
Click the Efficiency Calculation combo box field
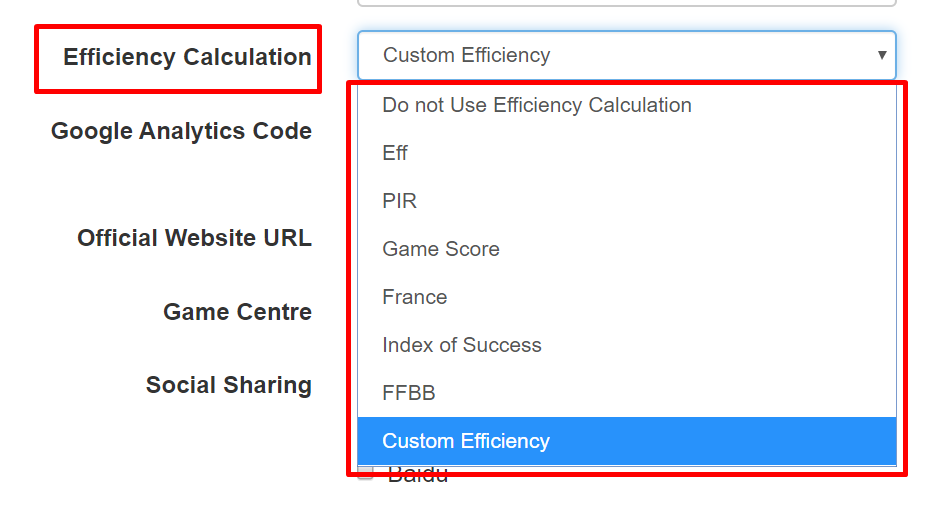[627, 55]
